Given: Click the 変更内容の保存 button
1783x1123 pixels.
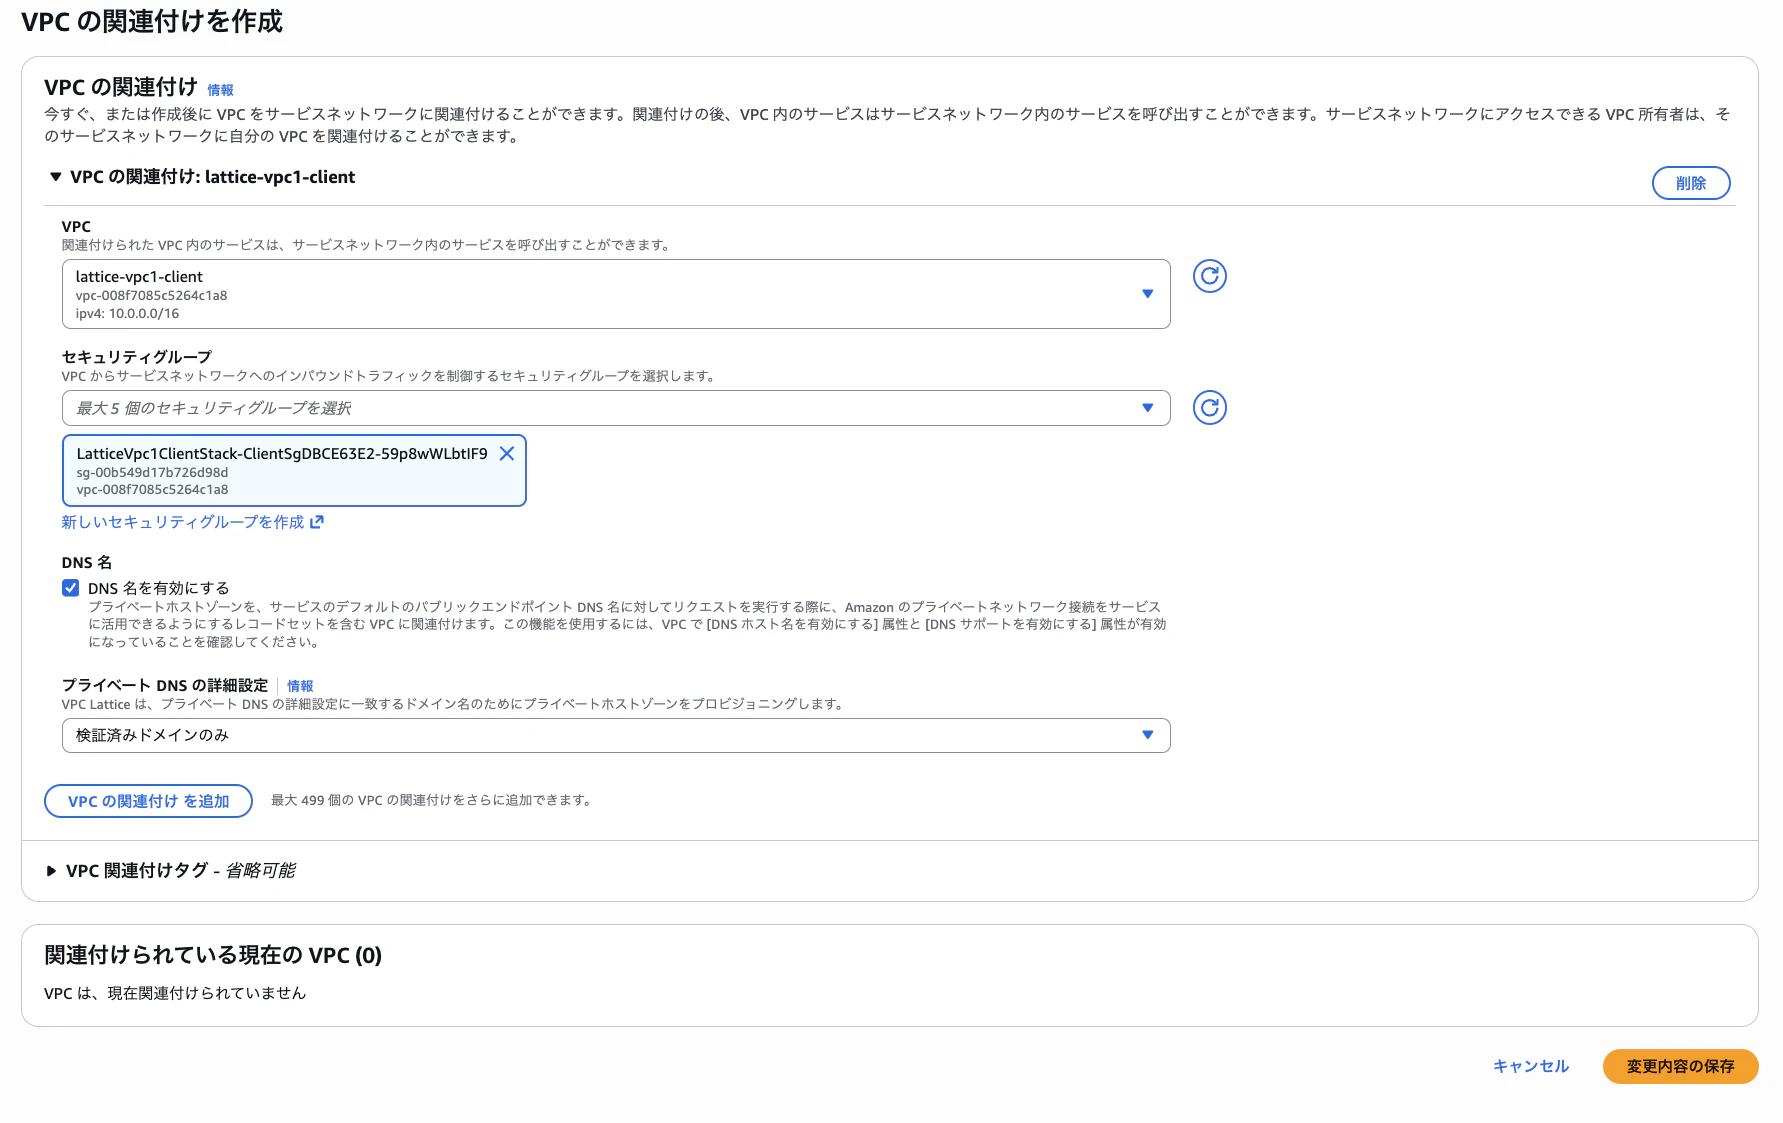Looking at the screenshot, I should click(1680, 1066).
